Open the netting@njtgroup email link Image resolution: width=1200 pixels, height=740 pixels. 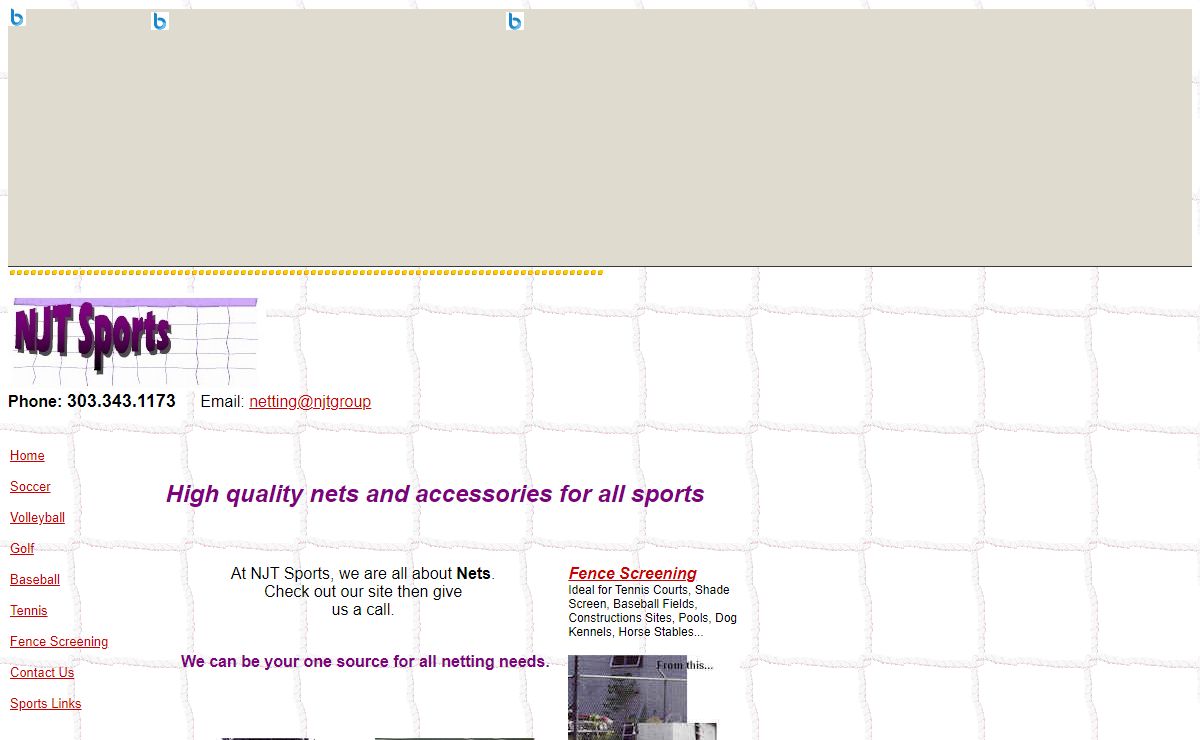pyautogui.click(x=310, y=401)
